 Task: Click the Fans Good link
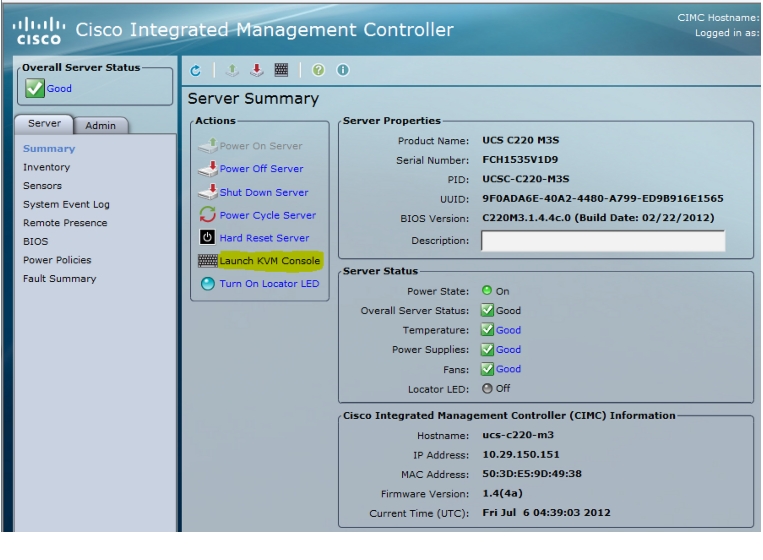[x=509, y=369]
